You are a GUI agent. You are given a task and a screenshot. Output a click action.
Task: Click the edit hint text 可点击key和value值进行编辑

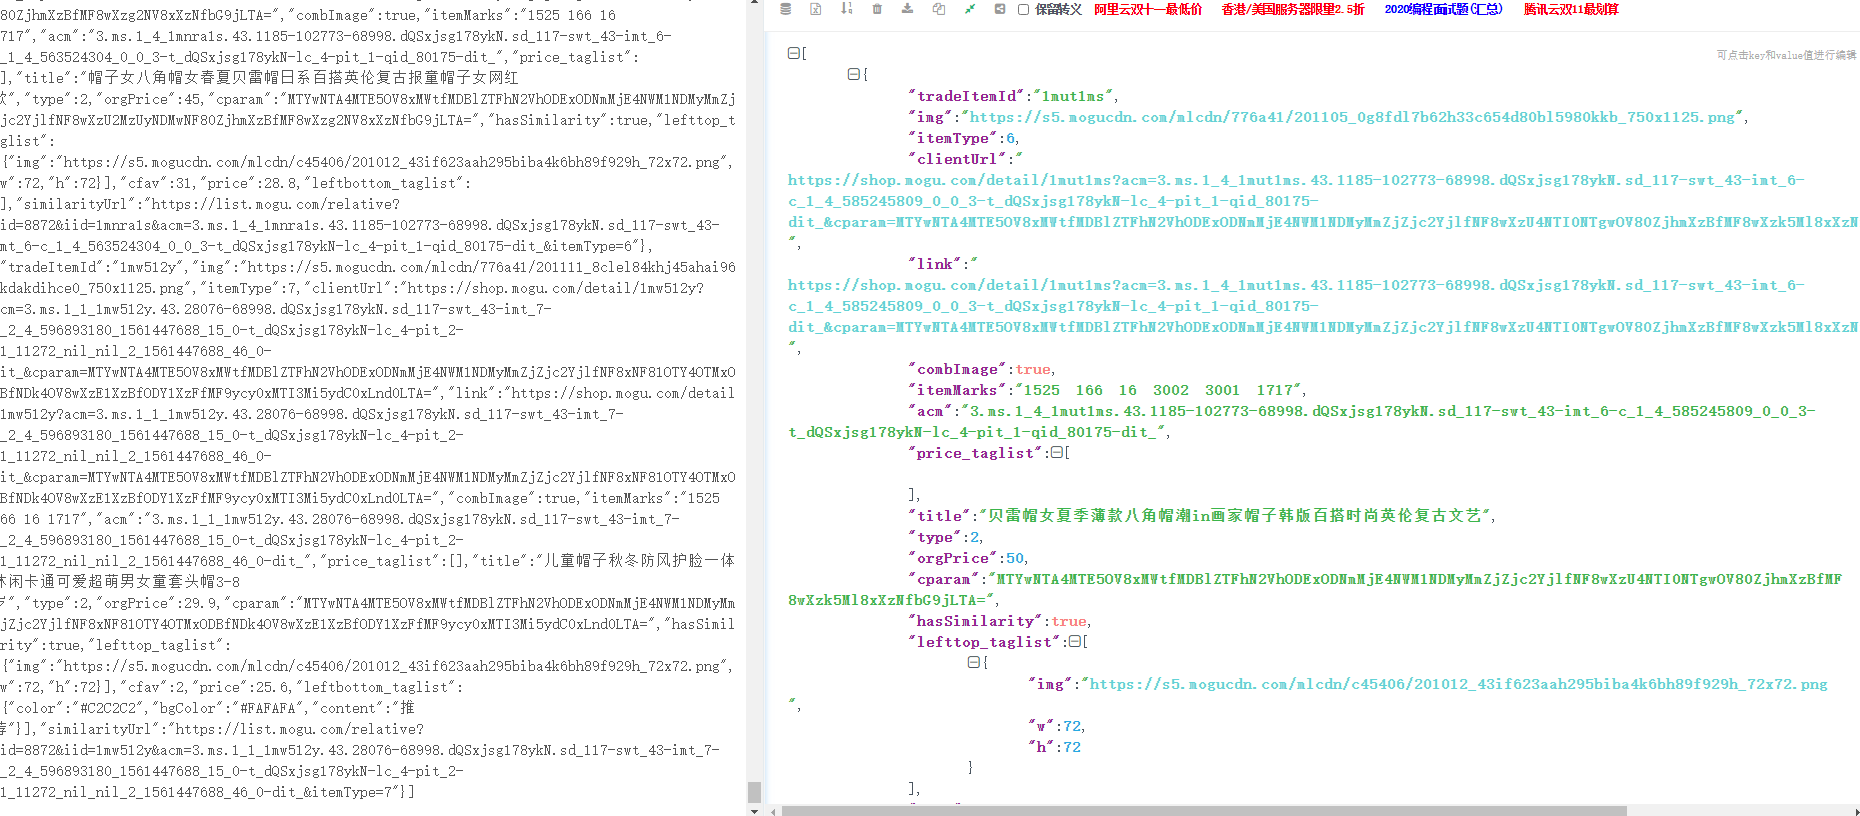point(1786,55)
